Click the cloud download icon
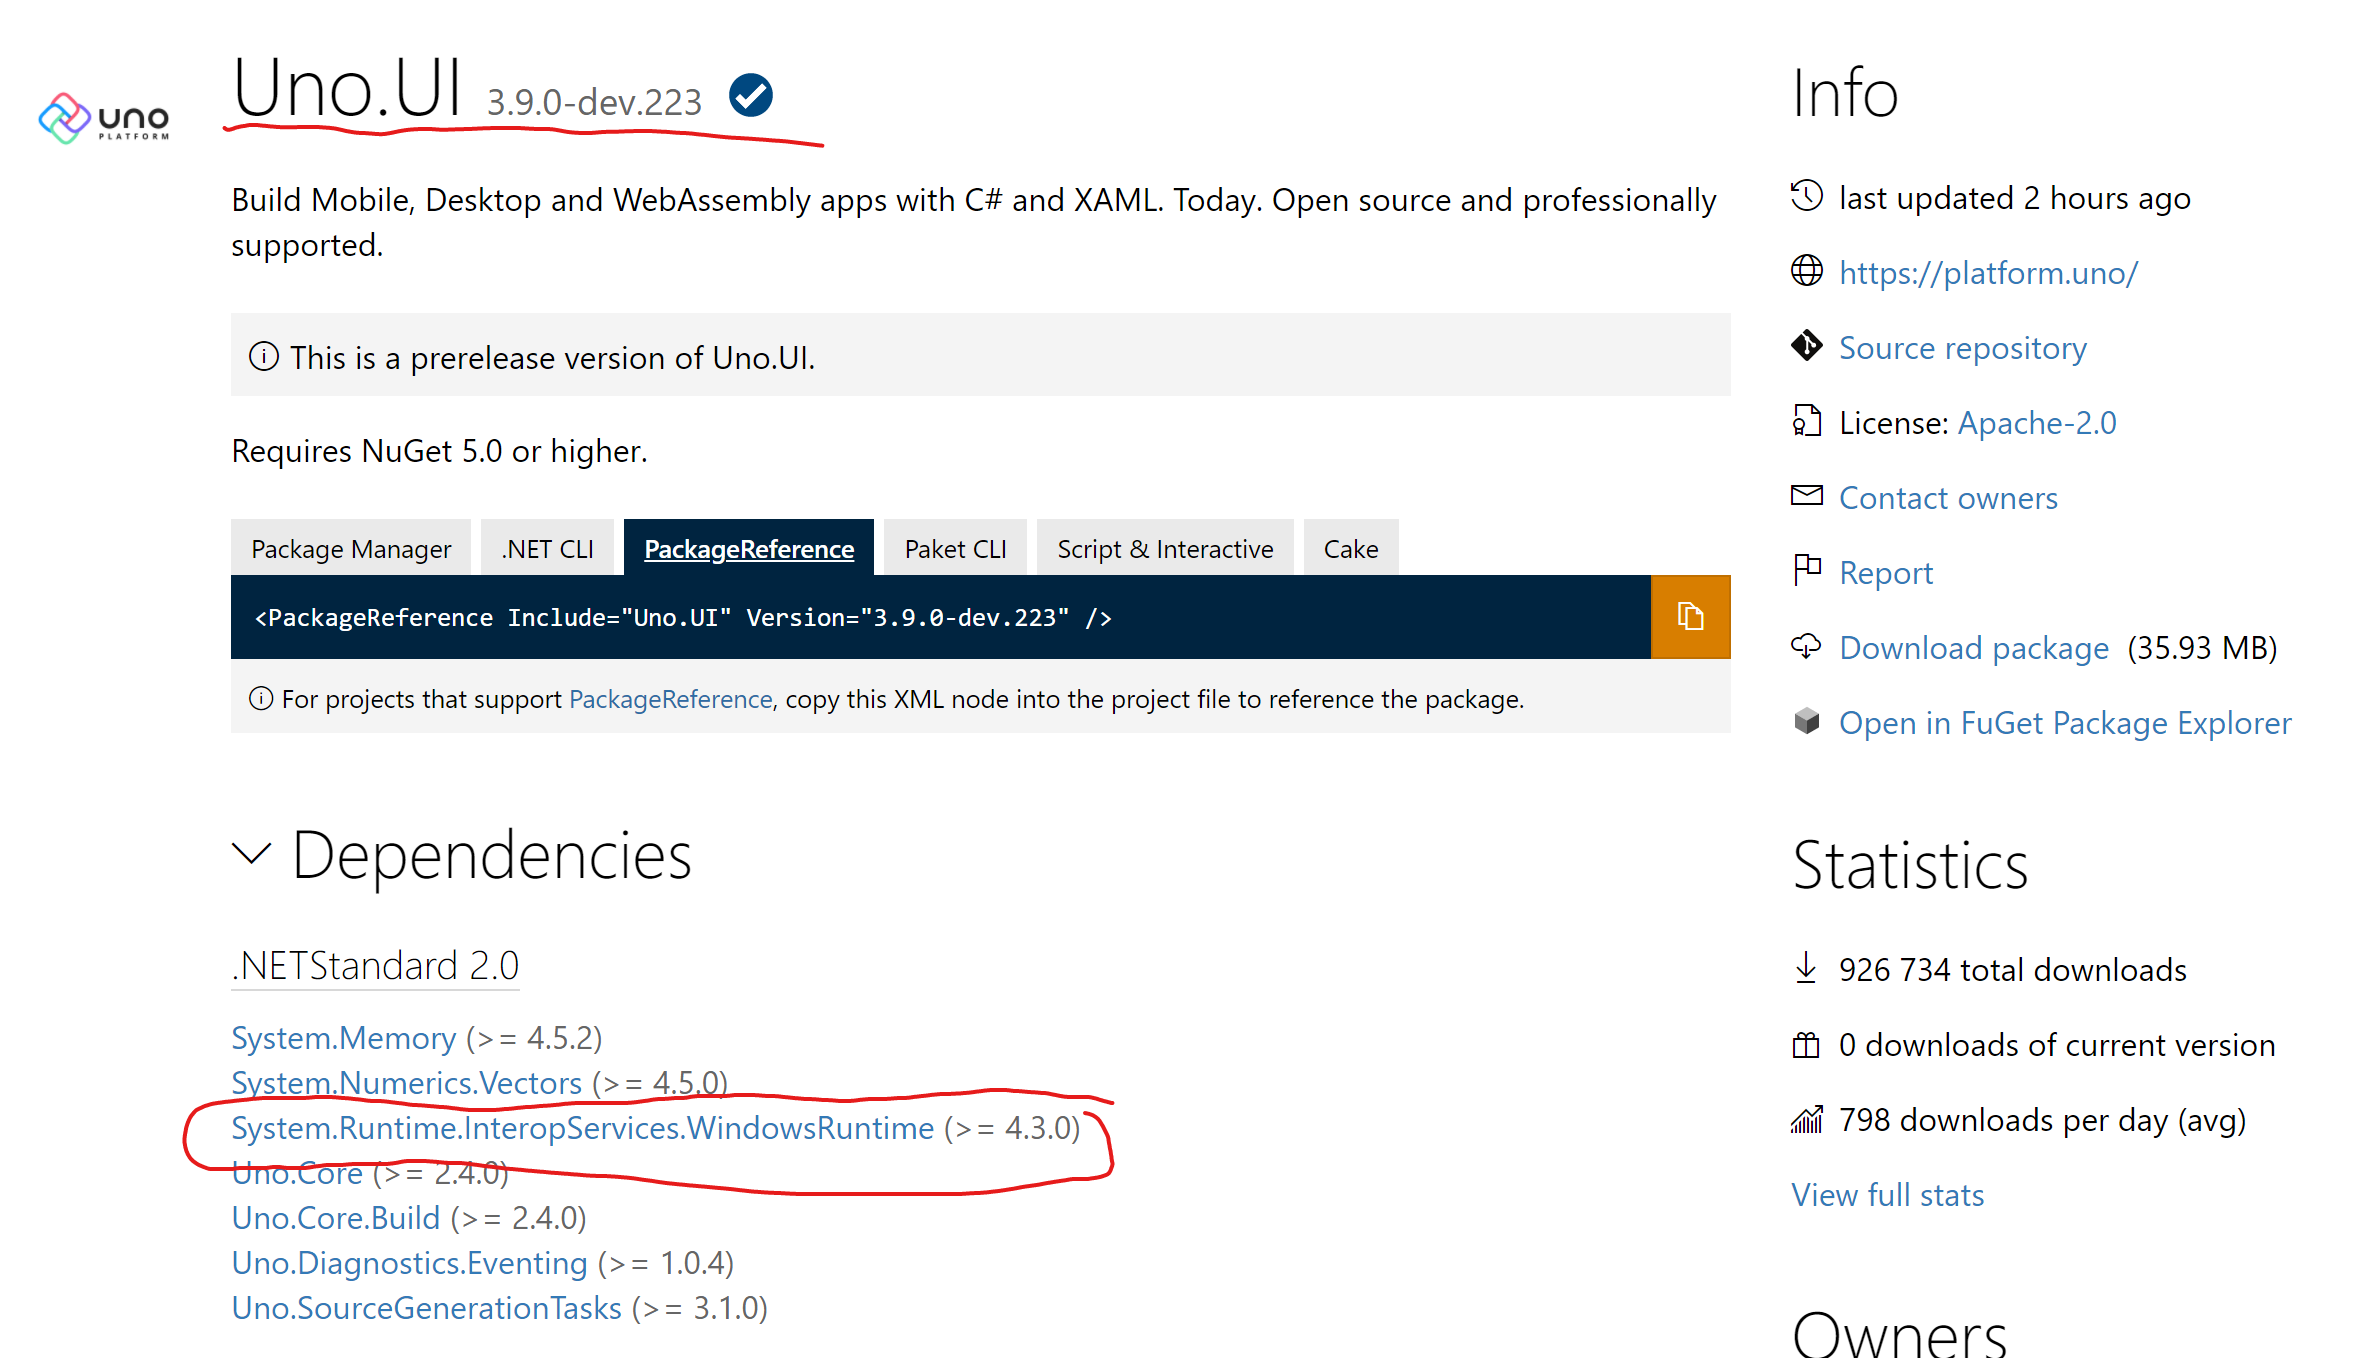This screenshot has height=1358, width=2379. coord(1806,646)
